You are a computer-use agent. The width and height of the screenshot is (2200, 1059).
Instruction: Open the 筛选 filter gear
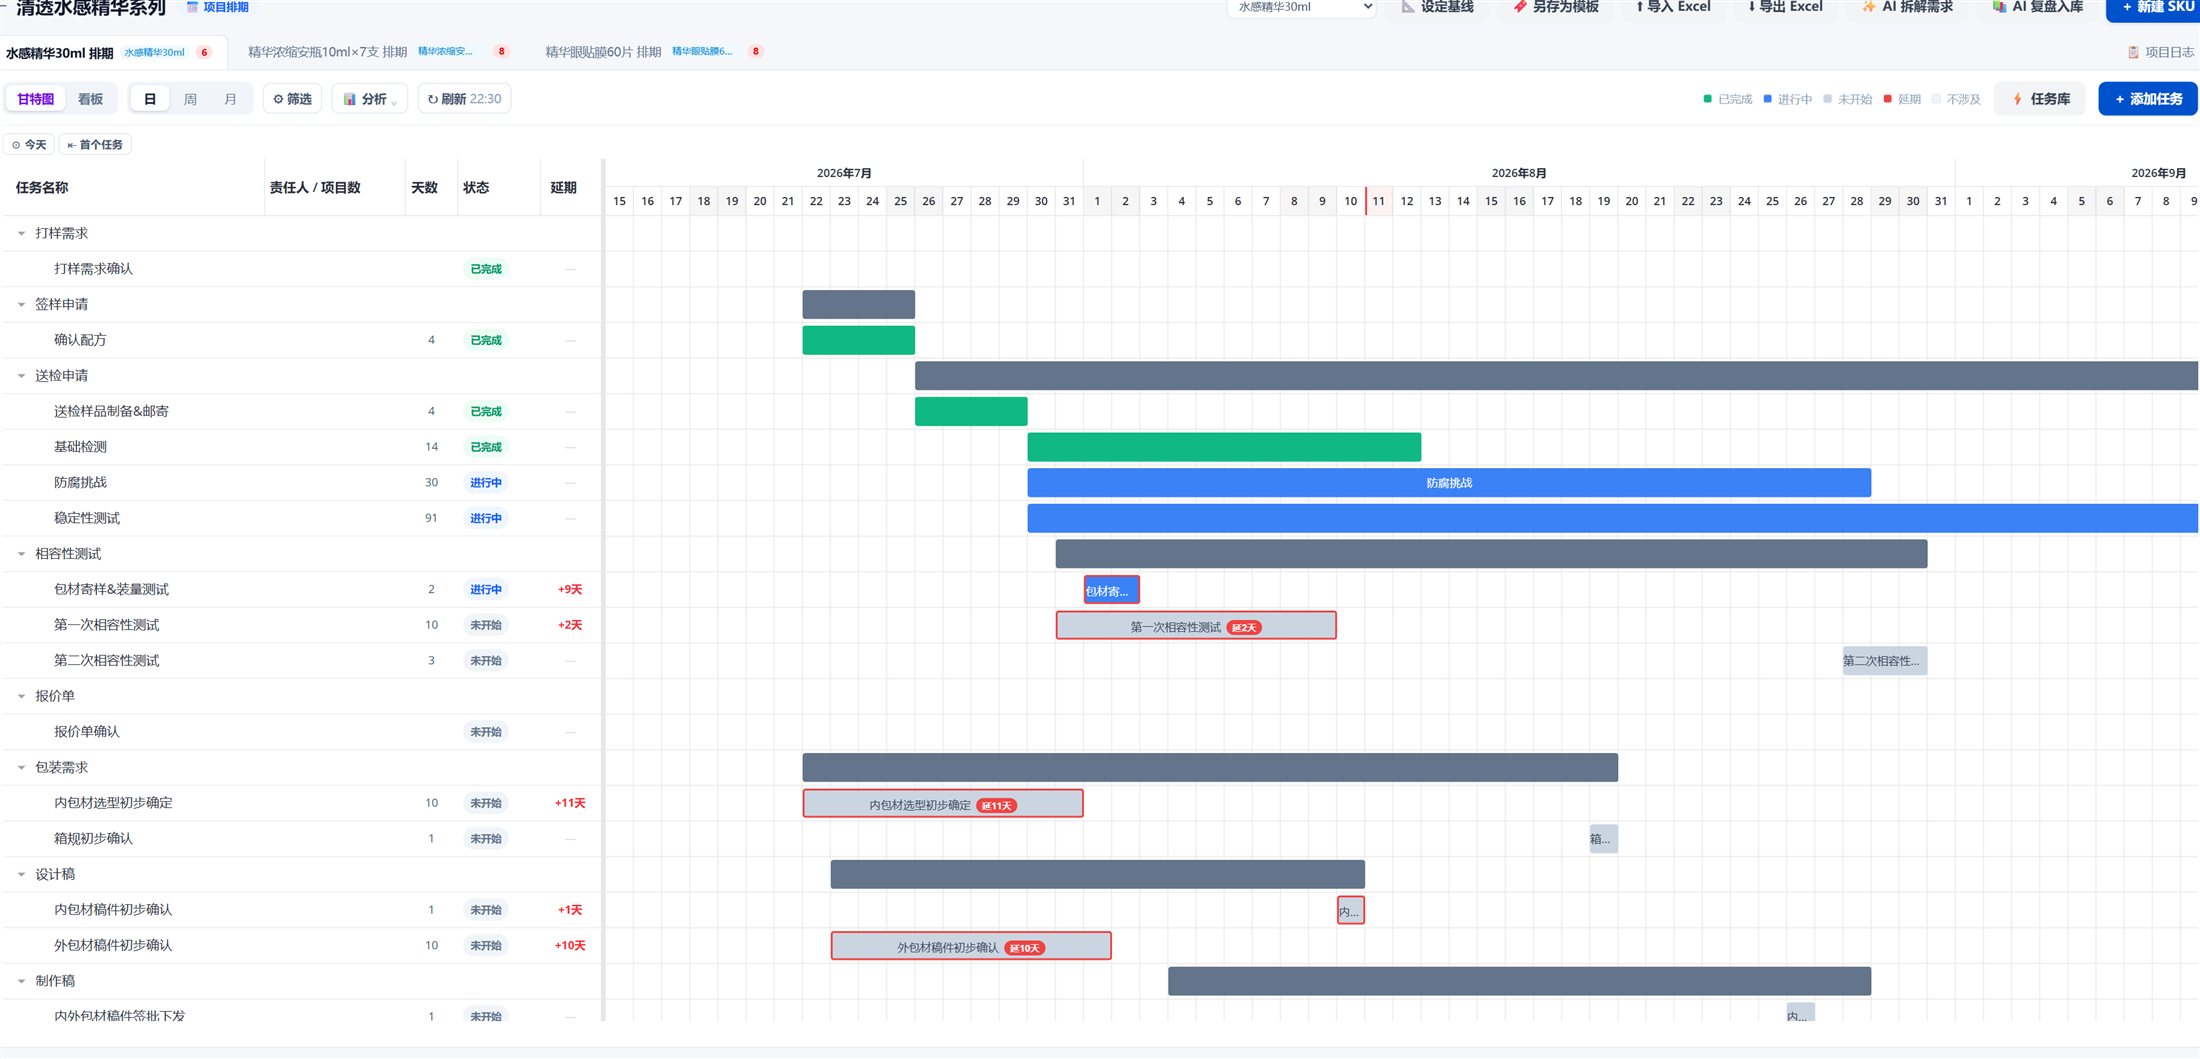pos(292,99)
